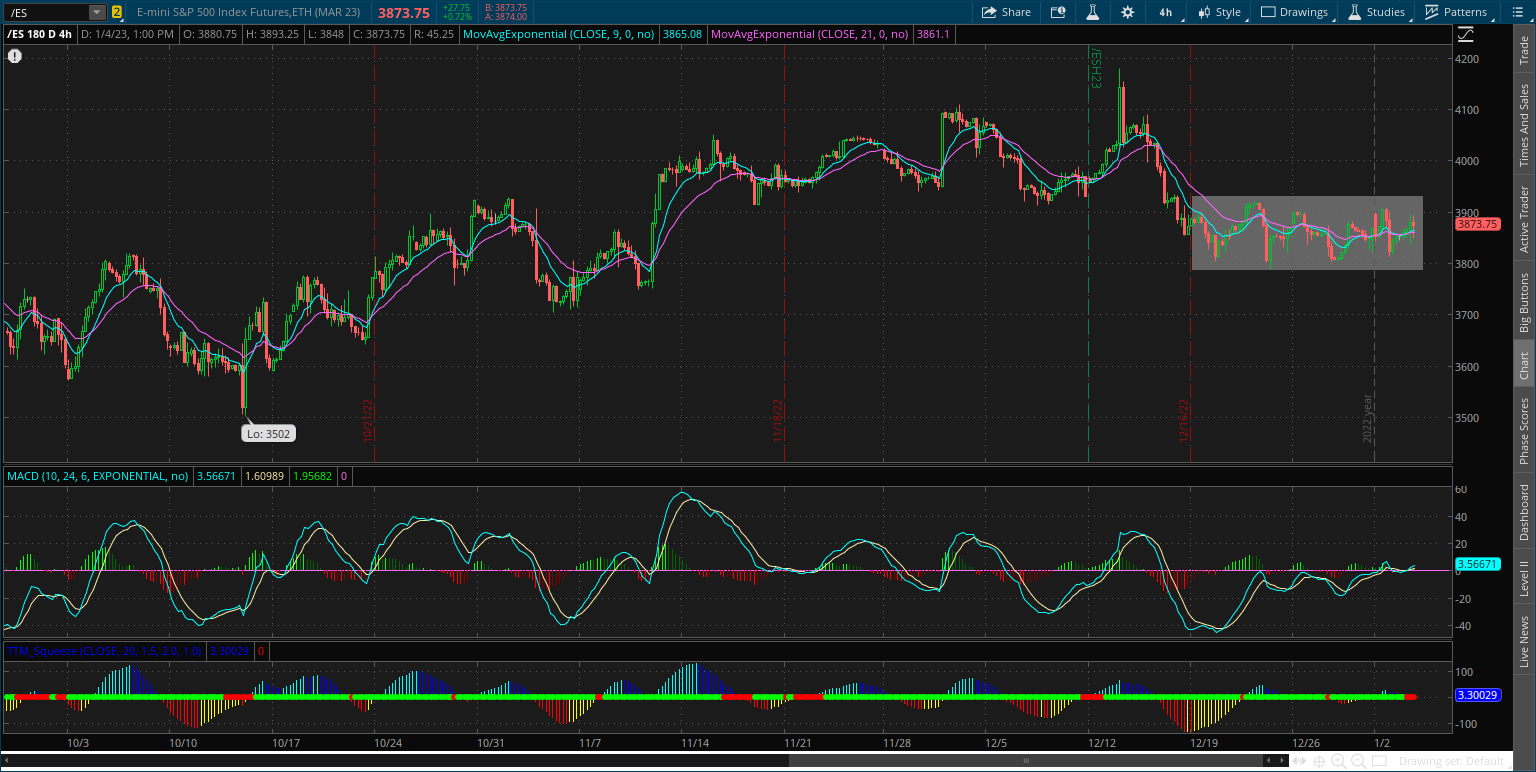Click the Lo: 3502 price bubble
The width and height of the screenshot is (1536, 772).
coord(268,433)
